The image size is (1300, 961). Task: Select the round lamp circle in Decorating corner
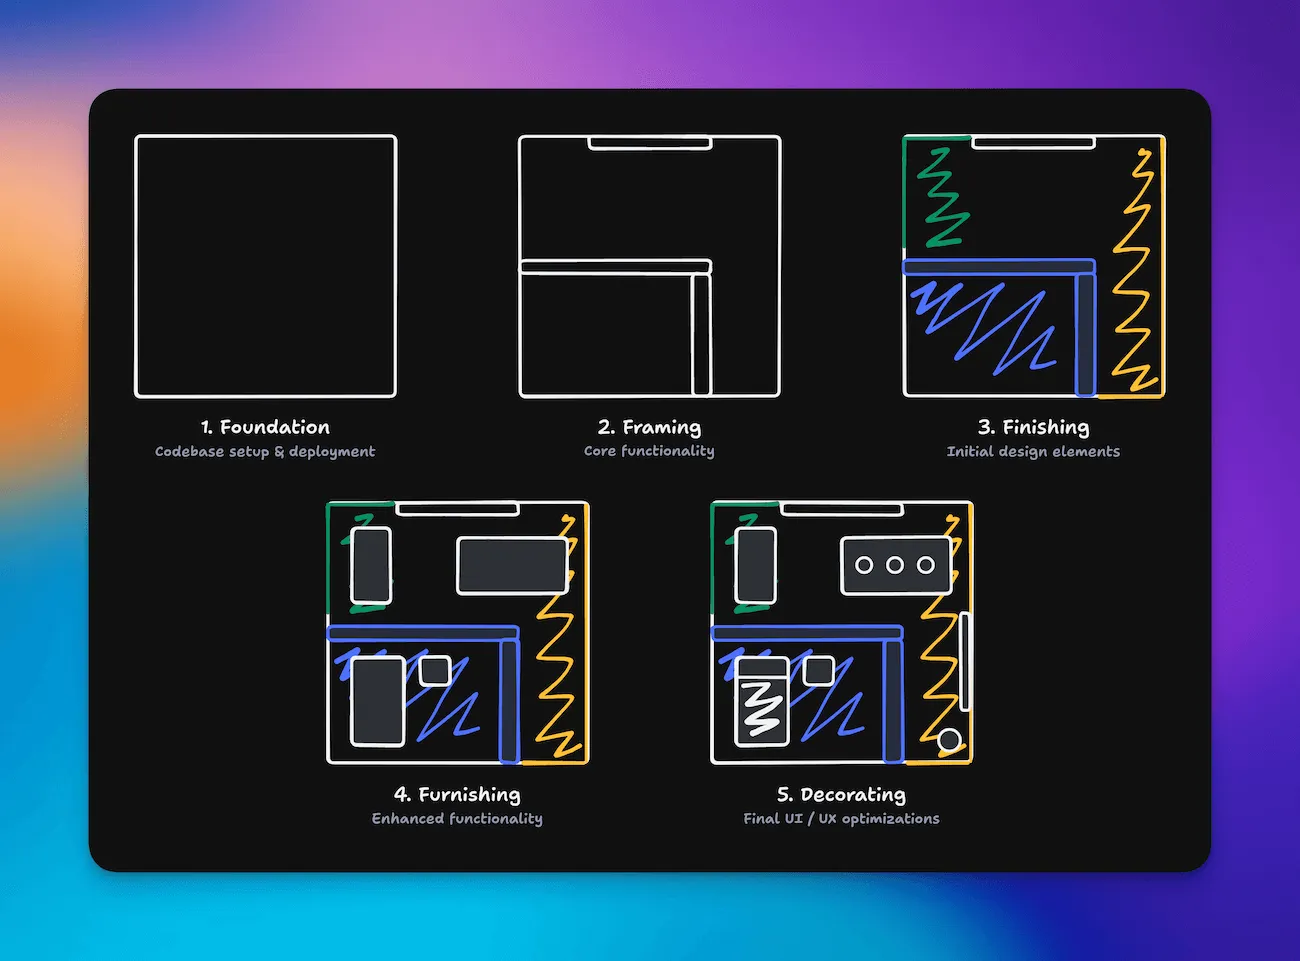pyautogui.click(x=949, y=740)
